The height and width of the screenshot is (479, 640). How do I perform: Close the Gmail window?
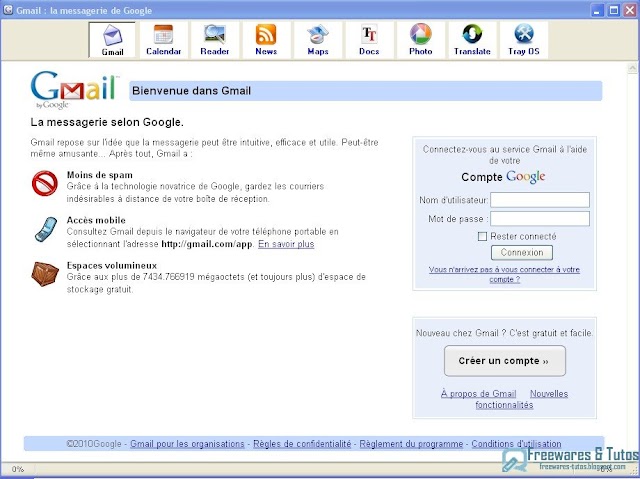click(x=630, y=10)
